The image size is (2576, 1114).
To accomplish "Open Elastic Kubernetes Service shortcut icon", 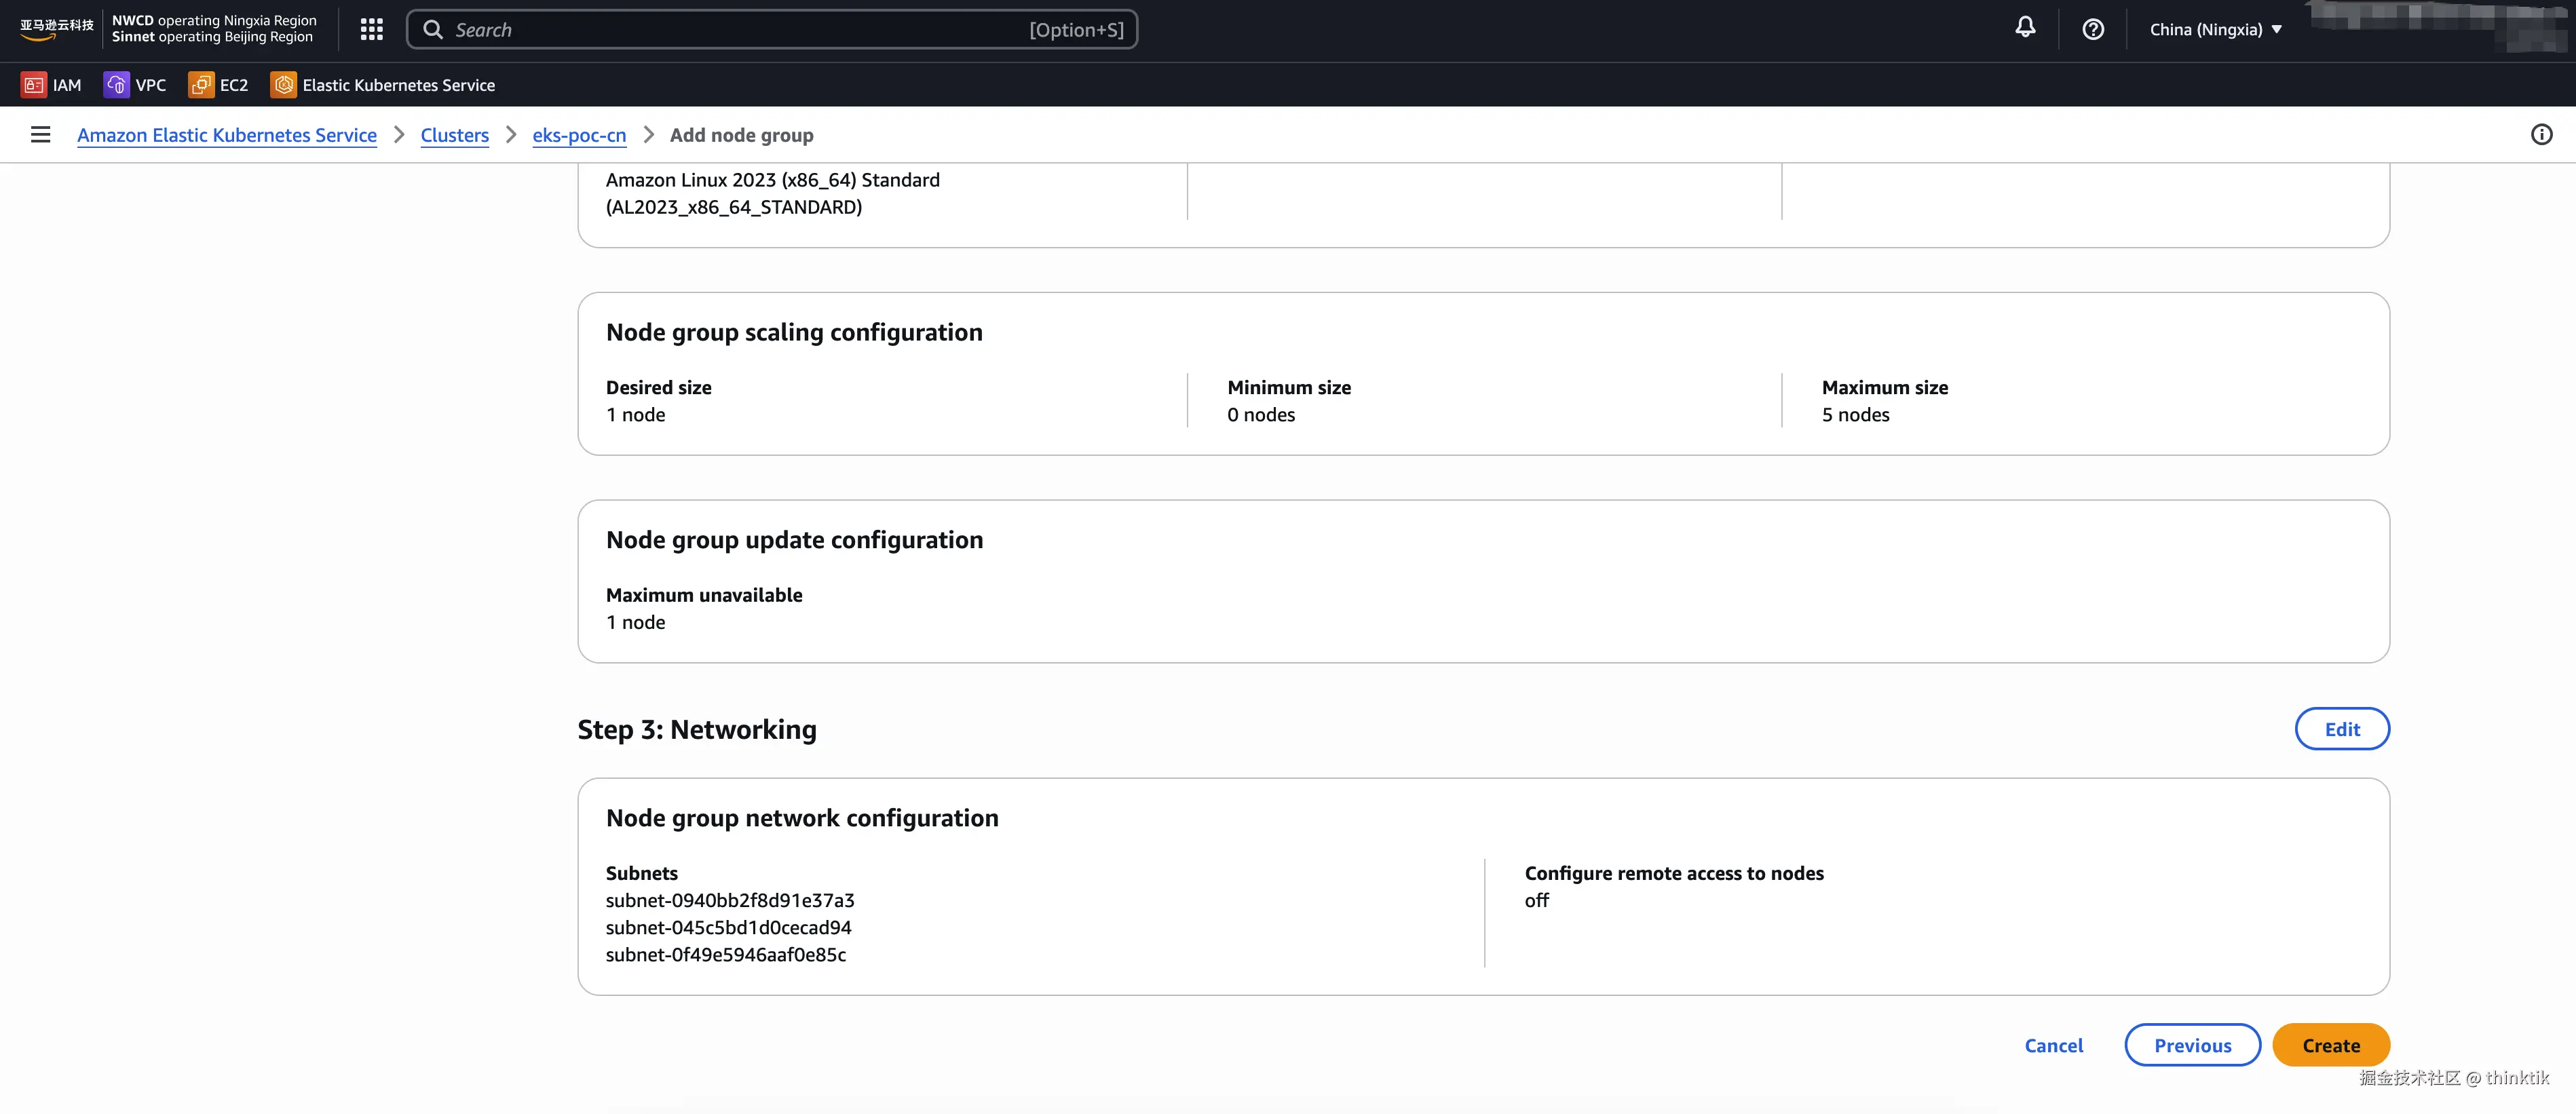I will tap(284, 85).
